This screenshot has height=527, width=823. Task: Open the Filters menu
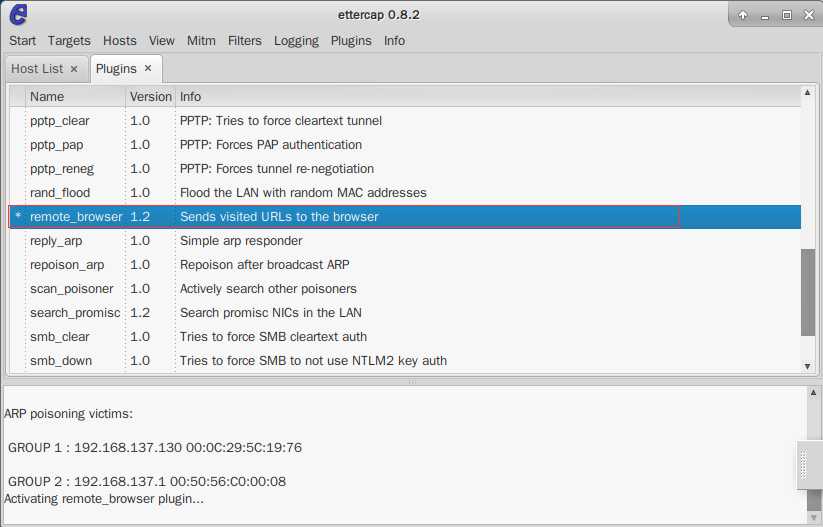(245, 41)
